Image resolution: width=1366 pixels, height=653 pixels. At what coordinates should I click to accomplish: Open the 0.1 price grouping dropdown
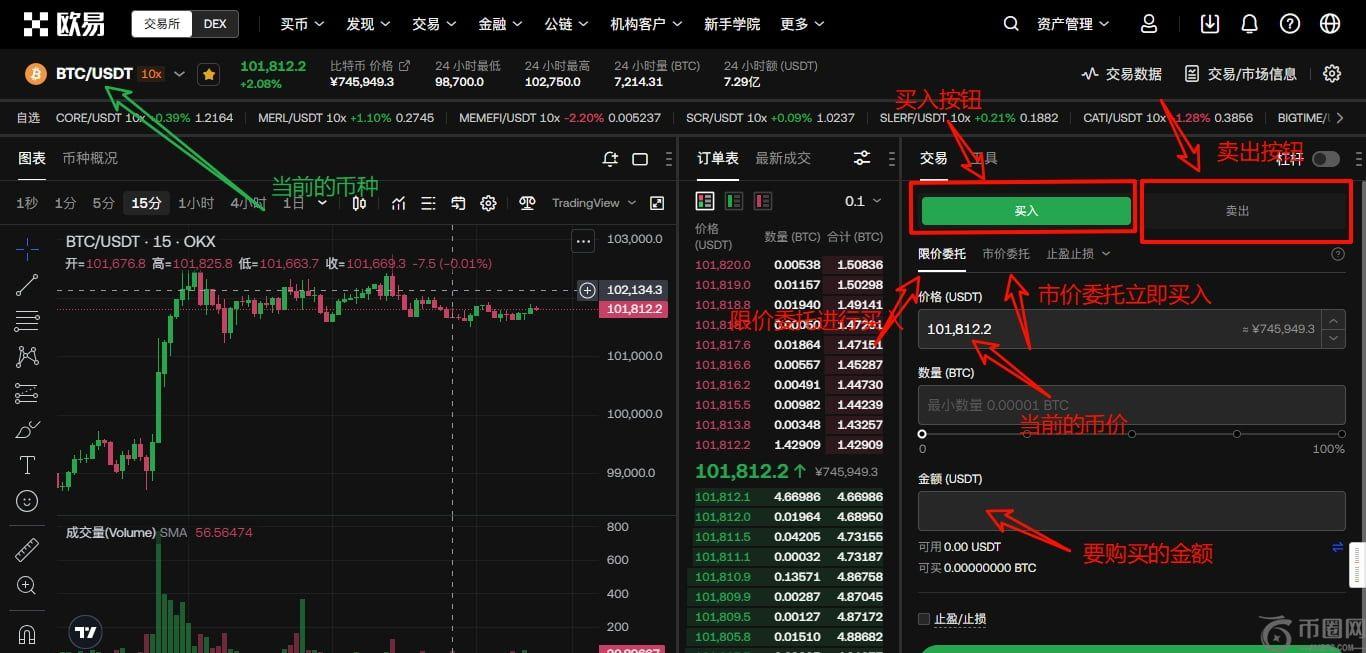click(x=863, y=201)
